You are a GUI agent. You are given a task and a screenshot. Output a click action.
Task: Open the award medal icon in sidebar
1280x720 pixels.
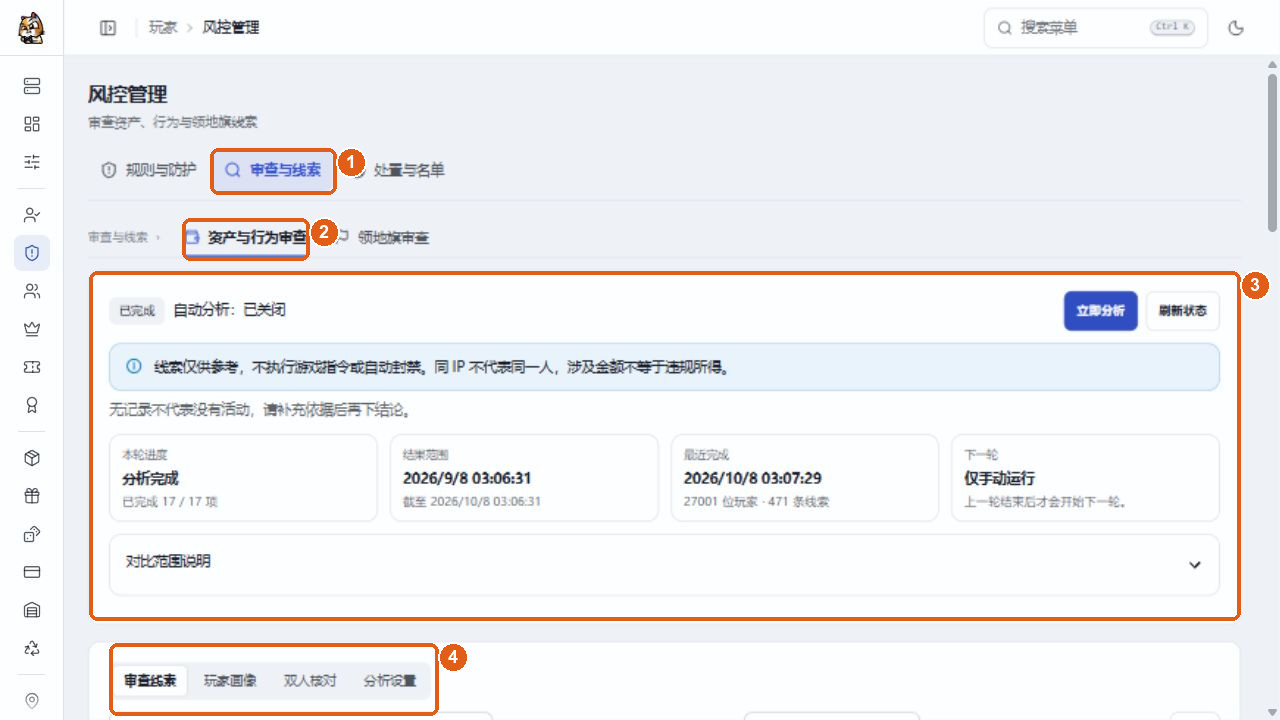[32, 405]
